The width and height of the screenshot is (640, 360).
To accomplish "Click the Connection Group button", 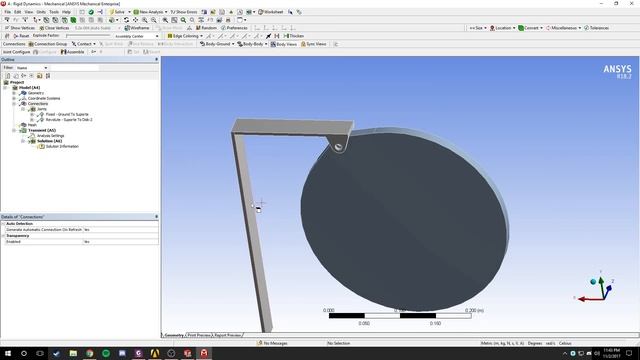I will 48,44.
